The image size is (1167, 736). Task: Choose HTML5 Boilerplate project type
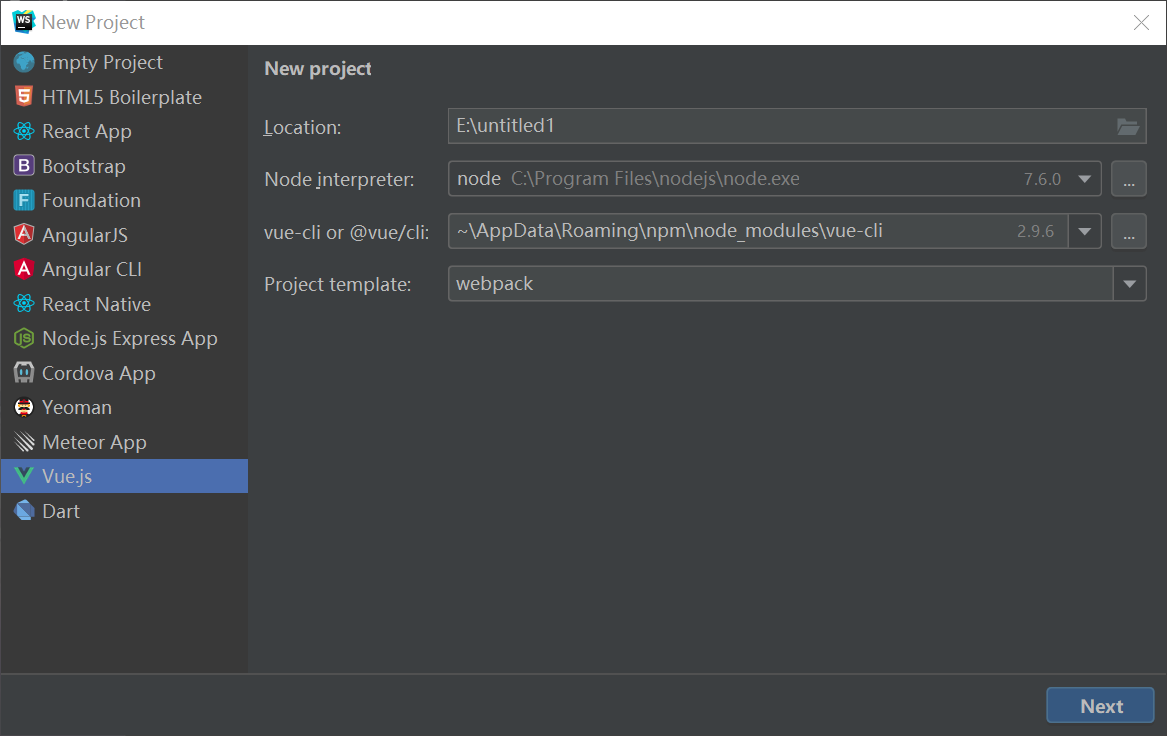coord(124,97)
